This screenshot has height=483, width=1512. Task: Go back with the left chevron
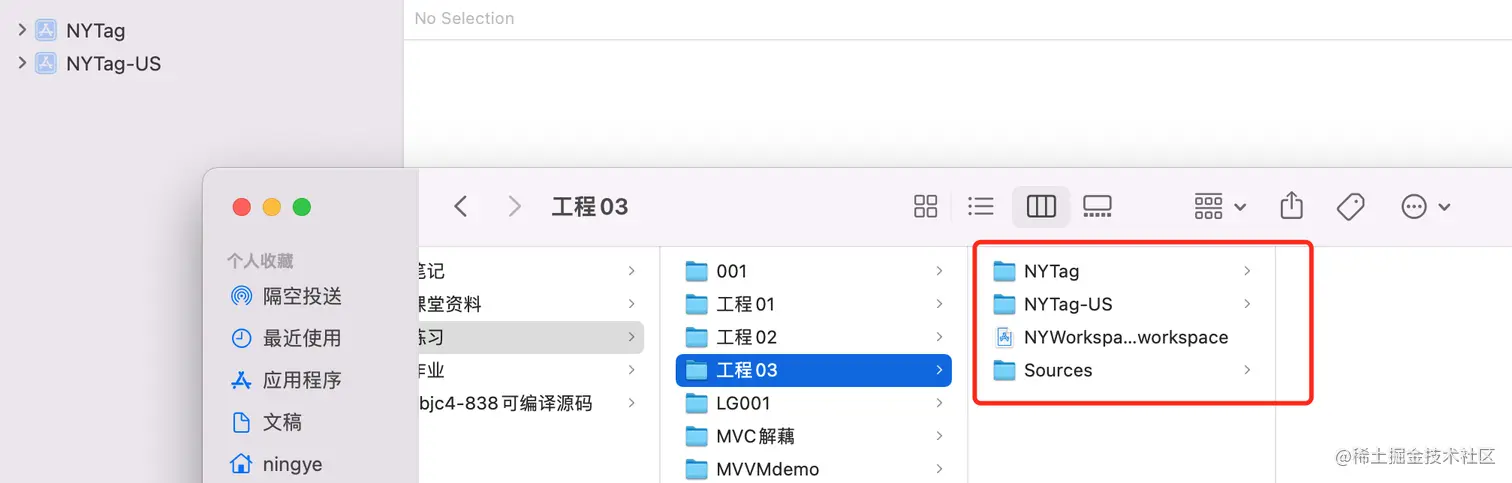pos(460,207)
